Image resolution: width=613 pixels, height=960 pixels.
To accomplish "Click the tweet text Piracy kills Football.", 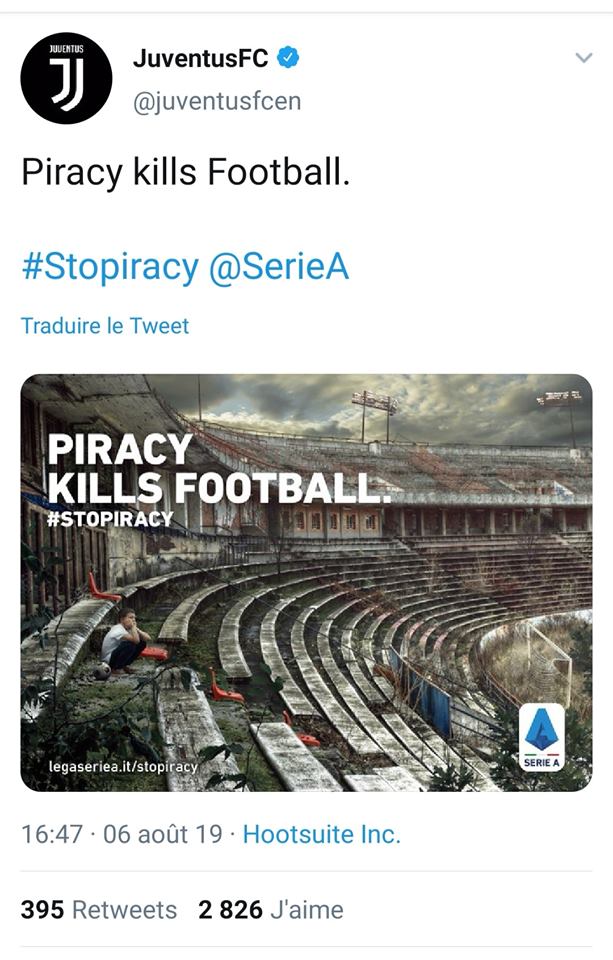I will [x=186, y=171].
